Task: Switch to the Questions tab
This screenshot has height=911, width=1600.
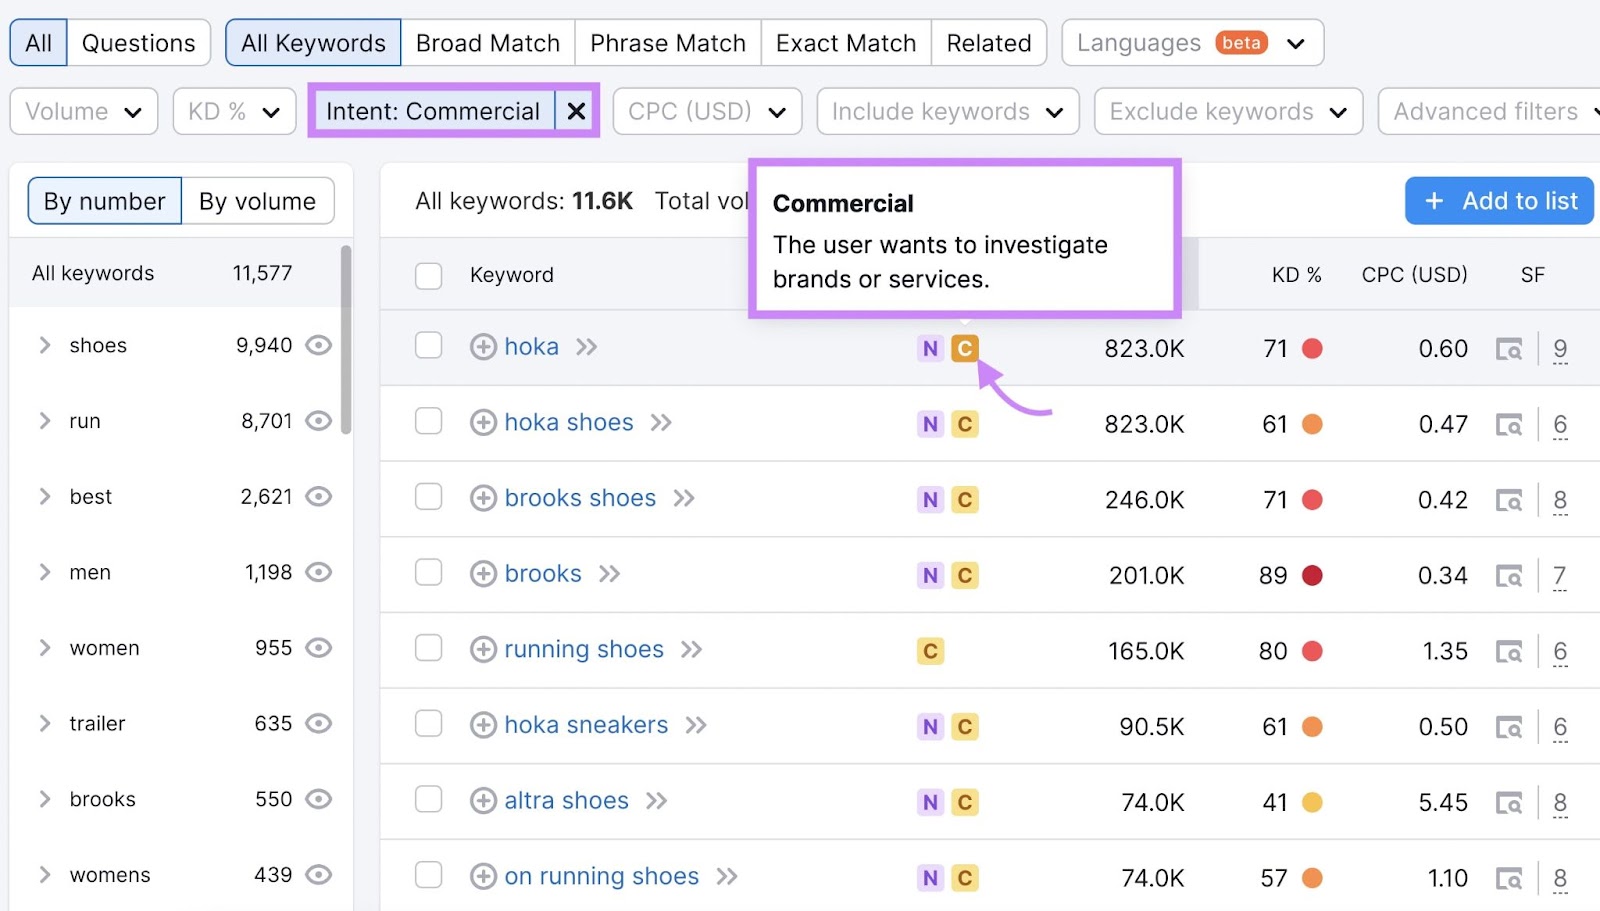Action: 139,42
